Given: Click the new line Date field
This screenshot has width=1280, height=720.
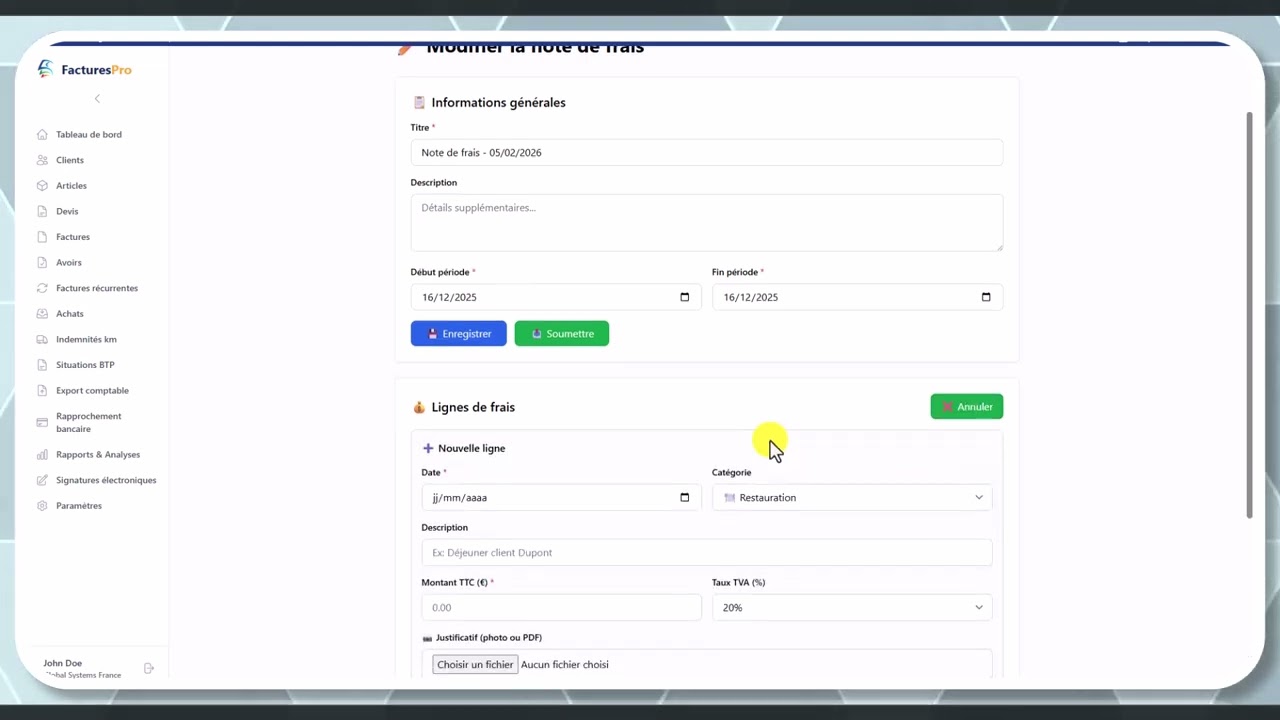Looking at the screenshot, I should tap(561, 497).
